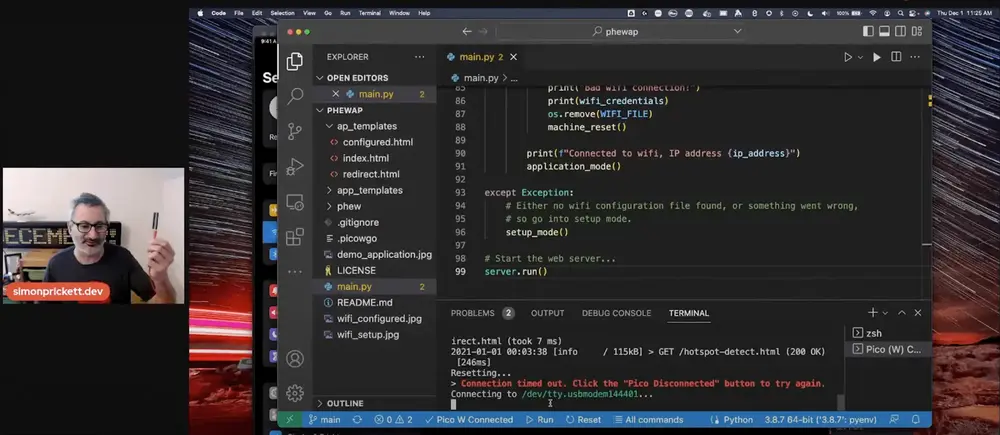Open wifi_setup.jpg in explorer
This screenshot has width=1000, height=435.
coord(367,334)
